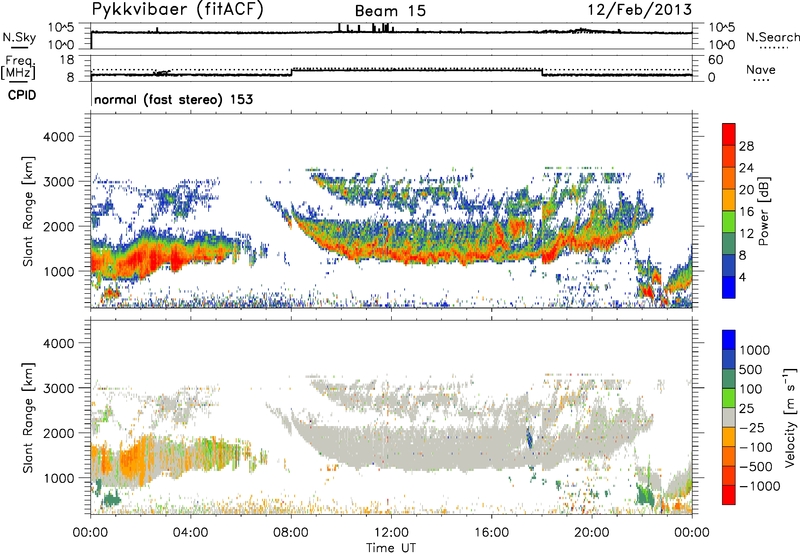Click the Velocity [m s-1] color bar title

tap(790, 417)
